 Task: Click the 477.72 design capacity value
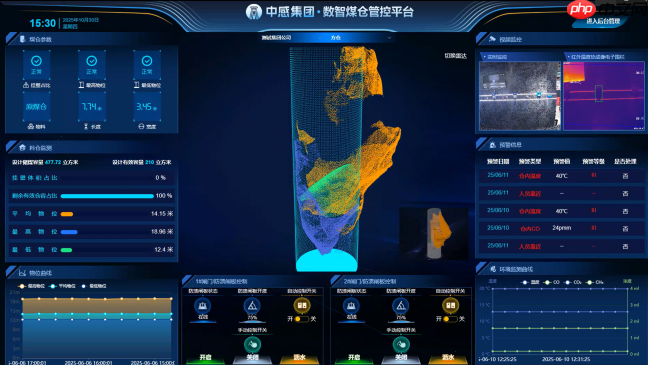coord(53,162)
